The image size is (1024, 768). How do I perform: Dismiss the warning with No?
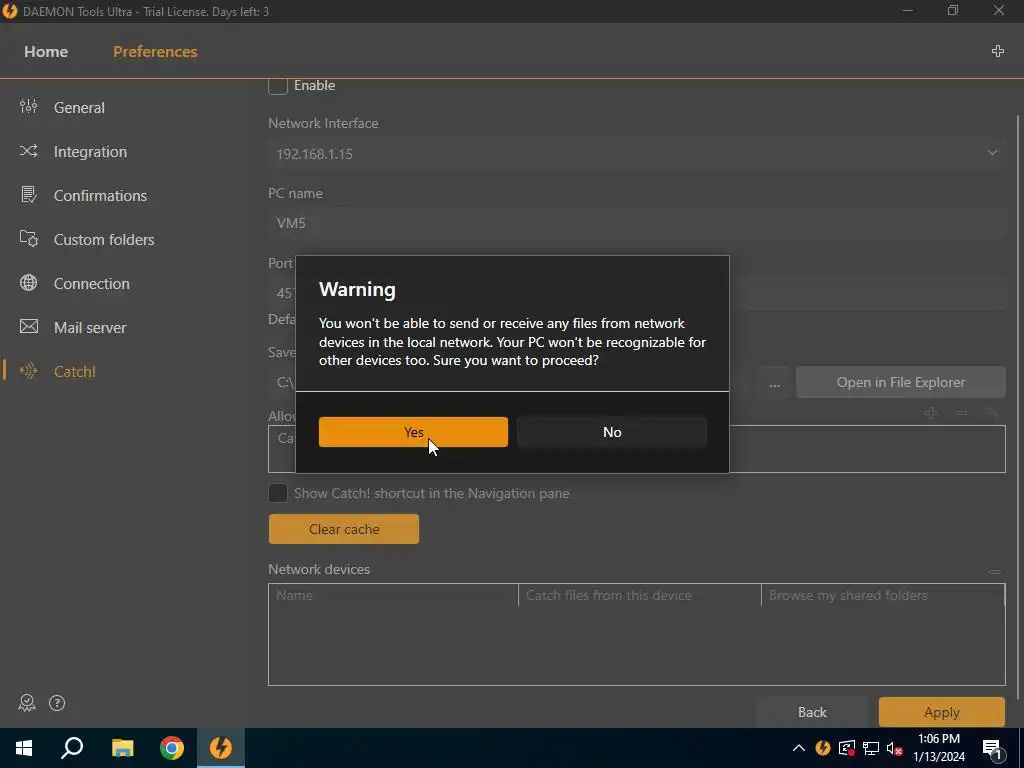612,432
